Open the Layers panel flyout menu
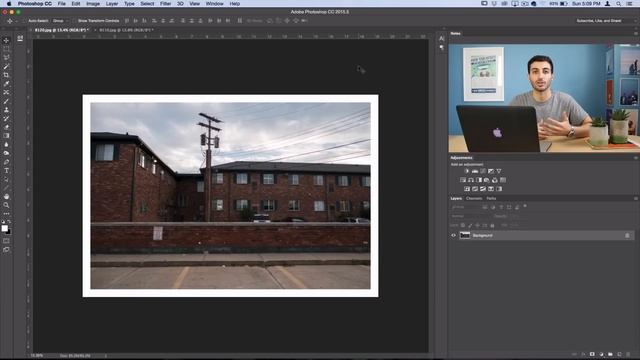This screenshot has height=360, width=640. [636, 198]
